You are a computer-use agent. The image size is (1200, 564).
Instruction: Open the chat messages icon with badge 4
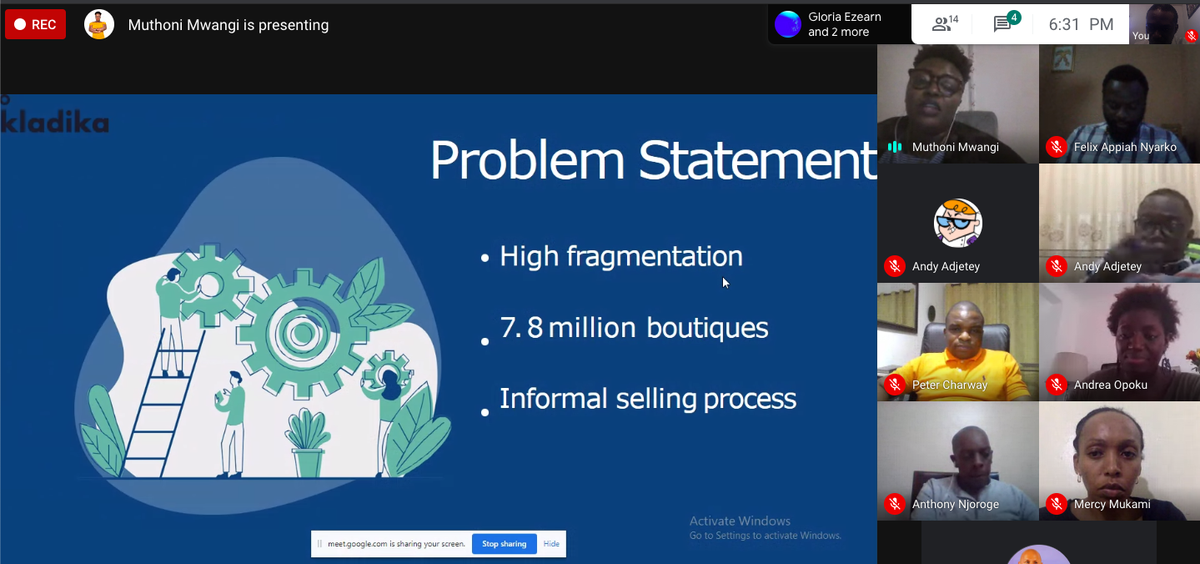[x=1006, y=23]
